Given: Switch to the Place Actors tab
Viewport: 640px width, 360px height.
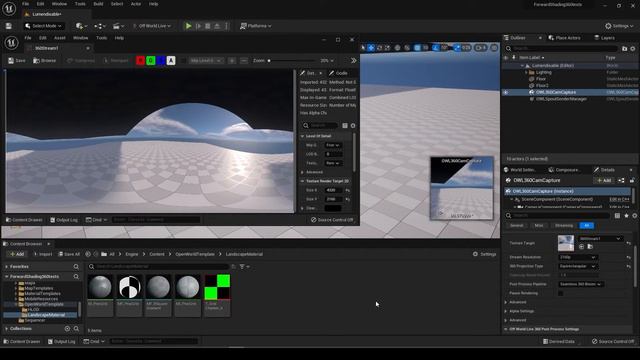Looking at the screenshot, I should [564, 38].
